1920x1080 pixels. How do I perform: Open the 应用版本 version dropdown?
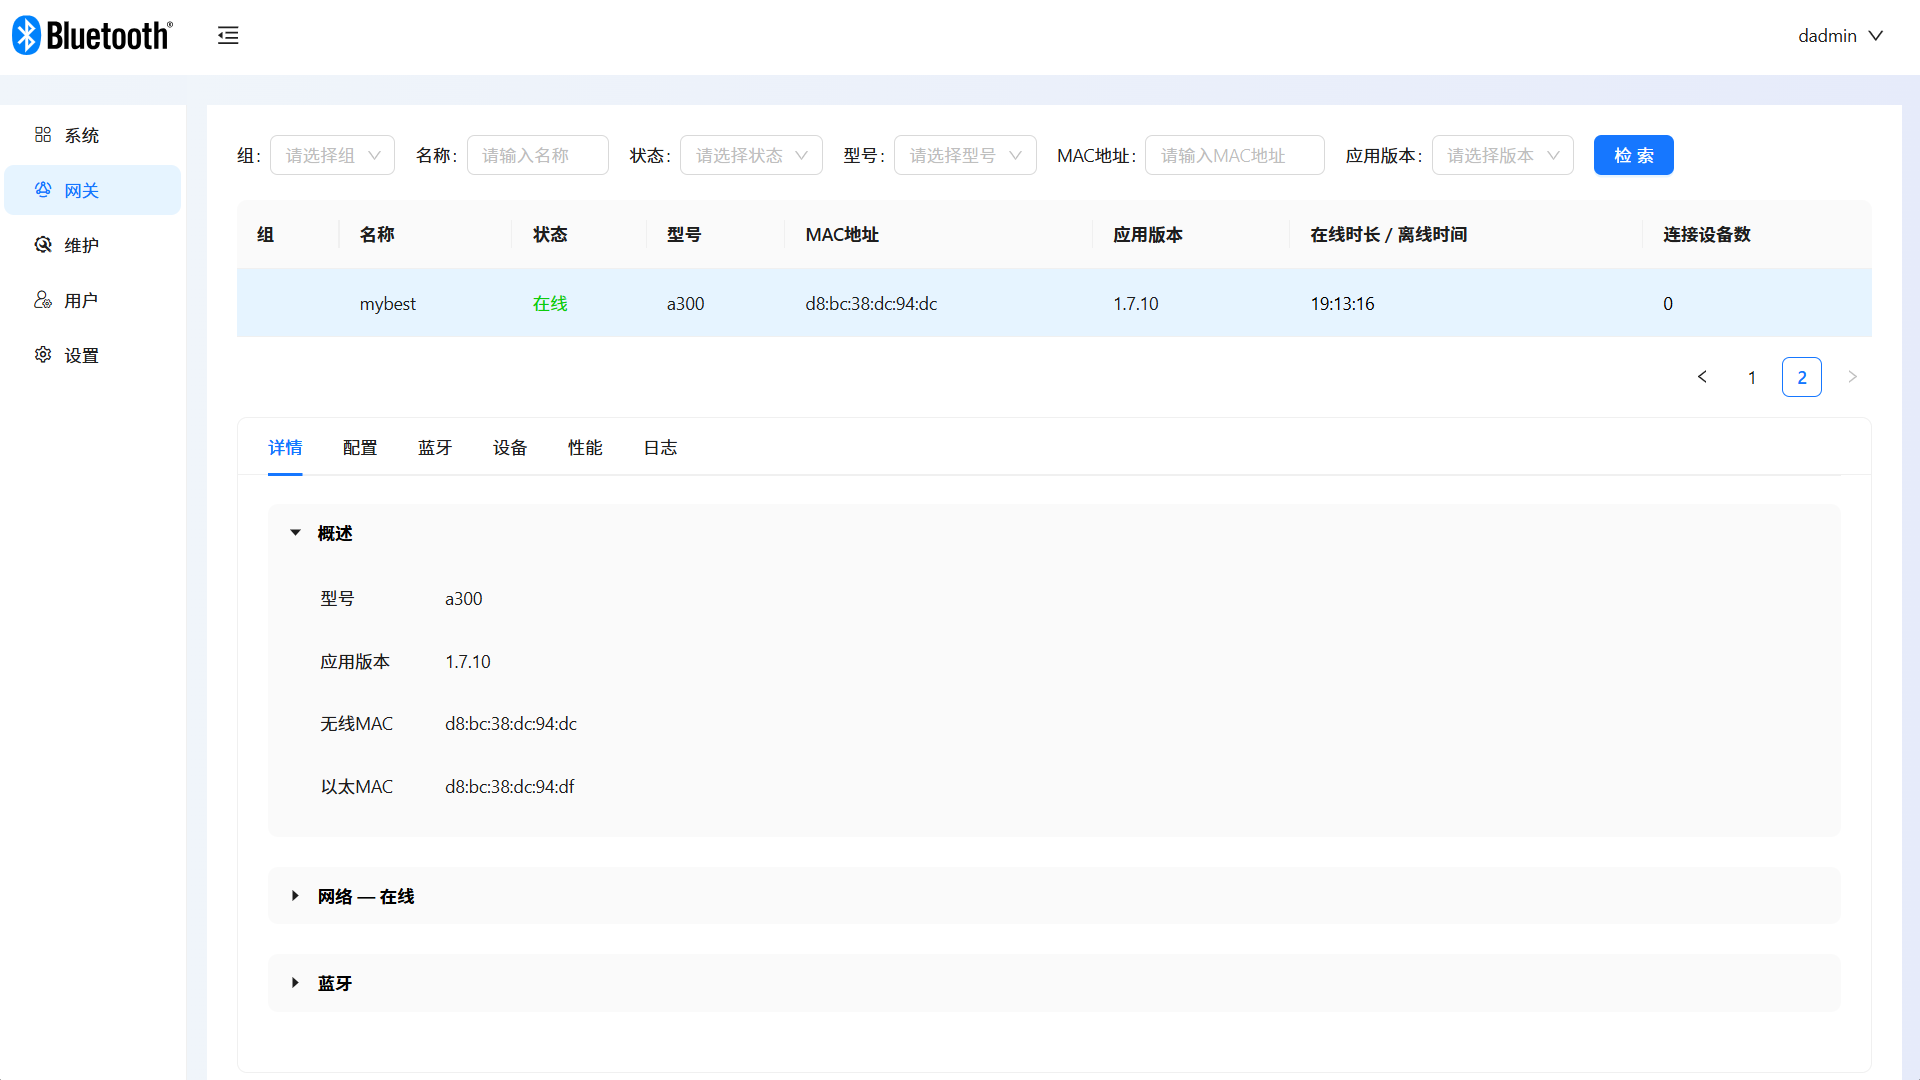tap(1502, 156)
